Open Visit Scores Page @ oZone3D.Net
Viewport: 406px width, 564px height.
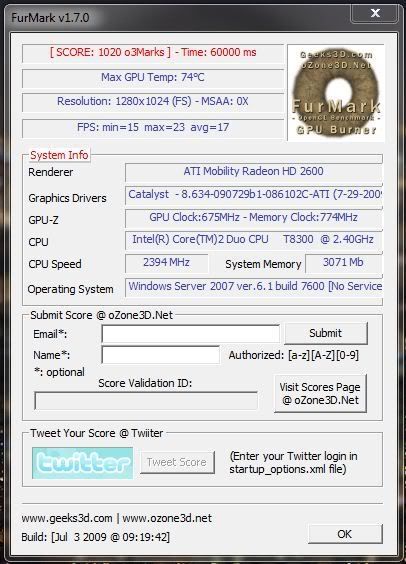320,394
